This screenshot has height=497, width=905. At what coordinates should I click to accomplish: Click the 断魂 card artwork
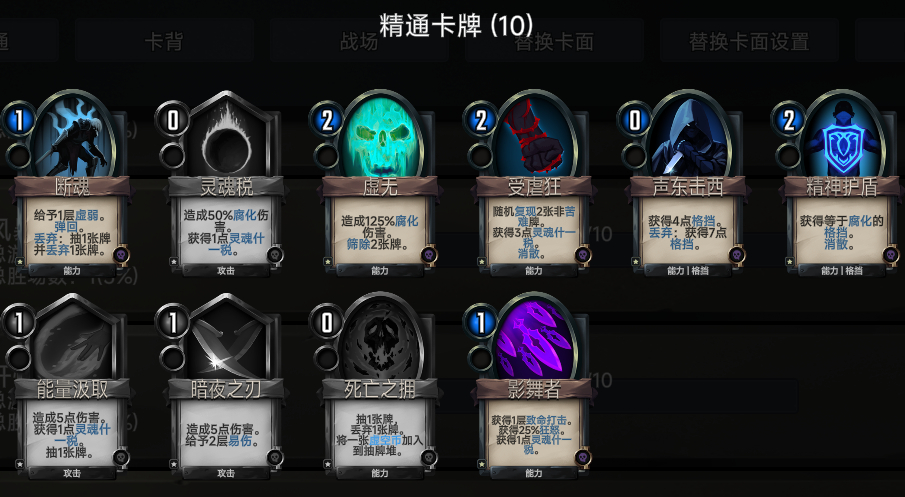point(72,136)
